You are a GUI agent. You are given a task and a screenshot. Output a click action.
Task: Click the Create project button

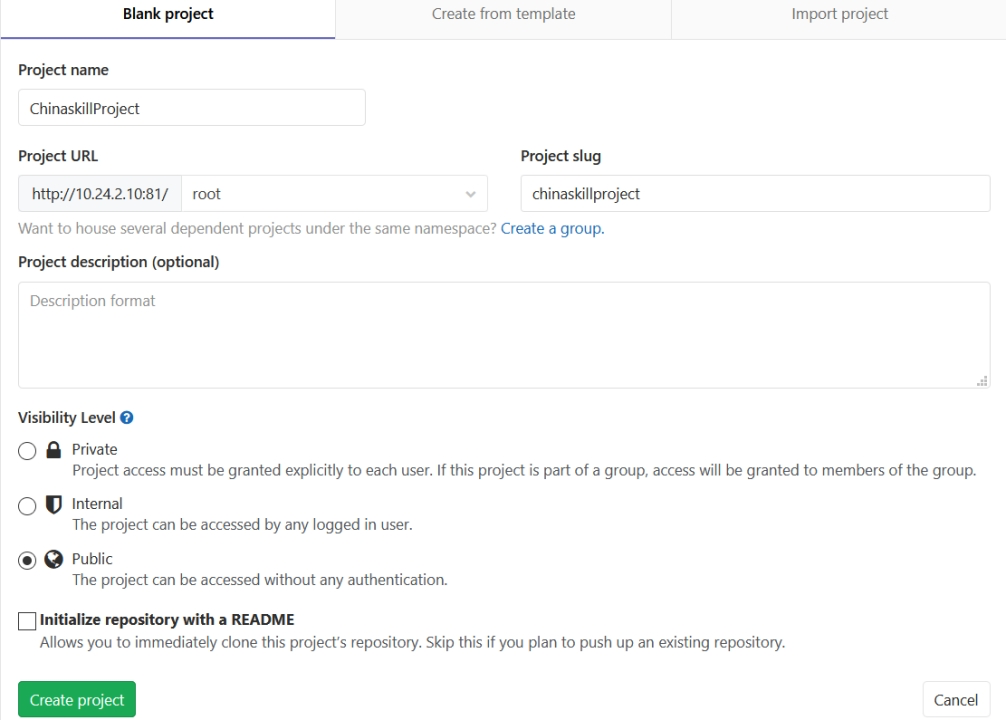point(77,699)
